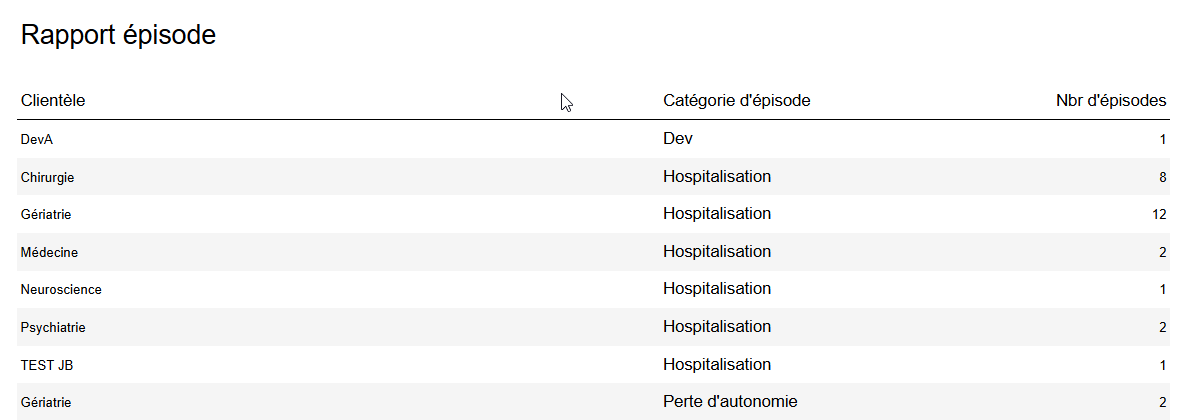The height and width of the screenshot is (420, 1198).
Task: Click the episode count 8 for Chirurgie
Action: [x=1162, y=177]
